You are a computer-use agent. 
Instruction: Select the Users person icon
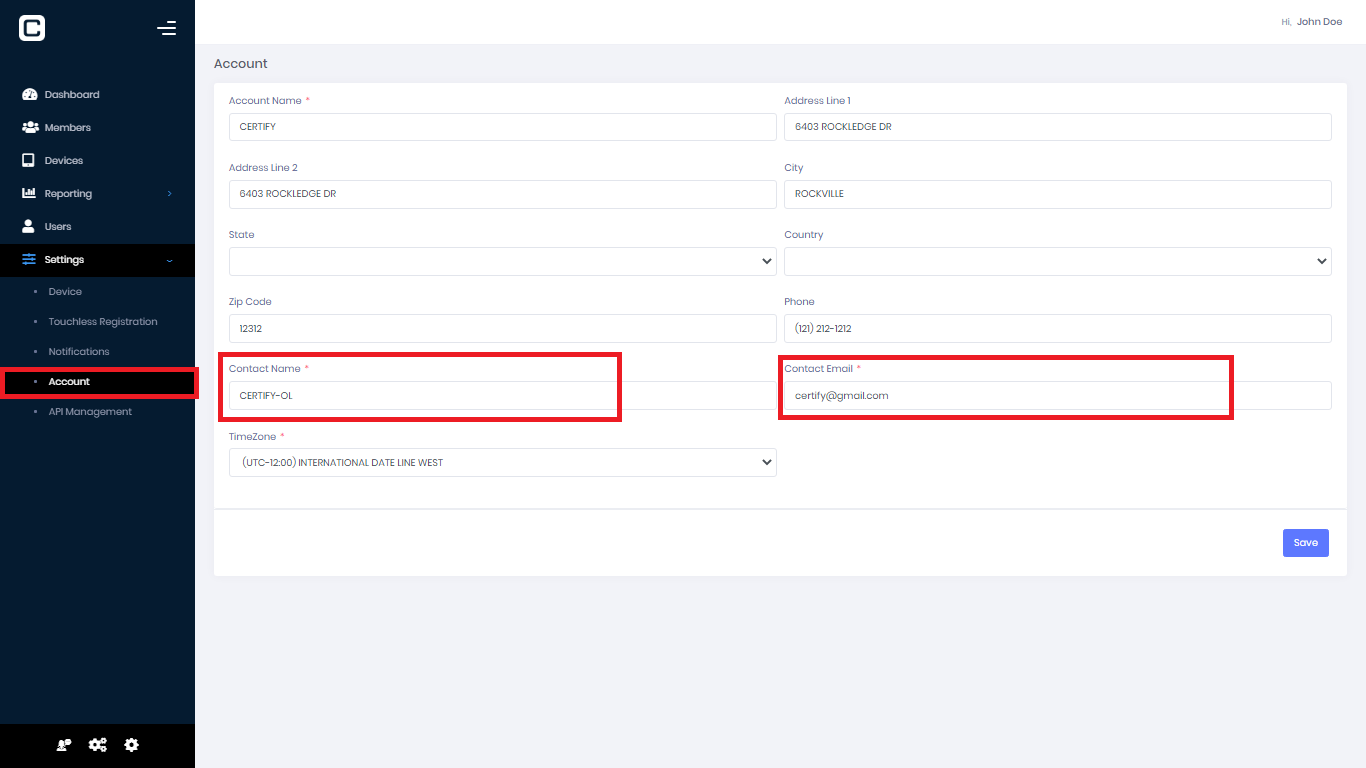[30, 226]
